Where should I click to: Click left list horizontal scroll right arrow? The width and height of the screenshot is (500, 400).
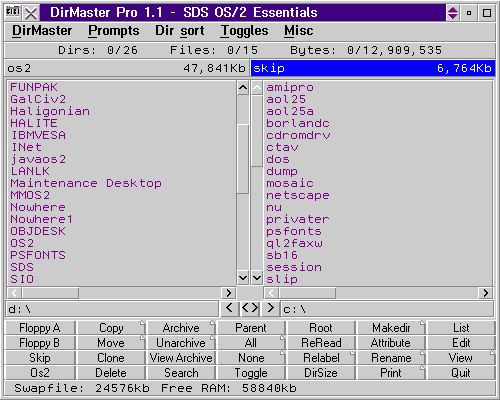pyautogui.click(x=229, y=293)
